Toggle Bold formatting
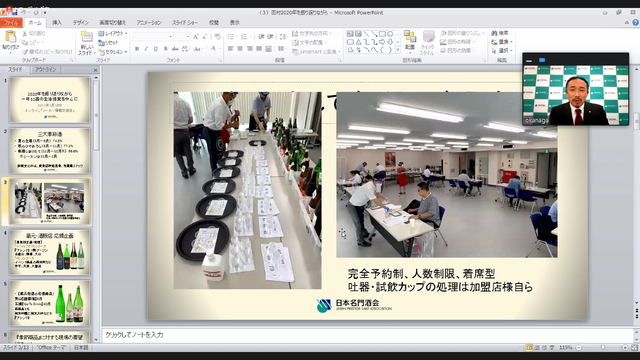 (137, 49)
